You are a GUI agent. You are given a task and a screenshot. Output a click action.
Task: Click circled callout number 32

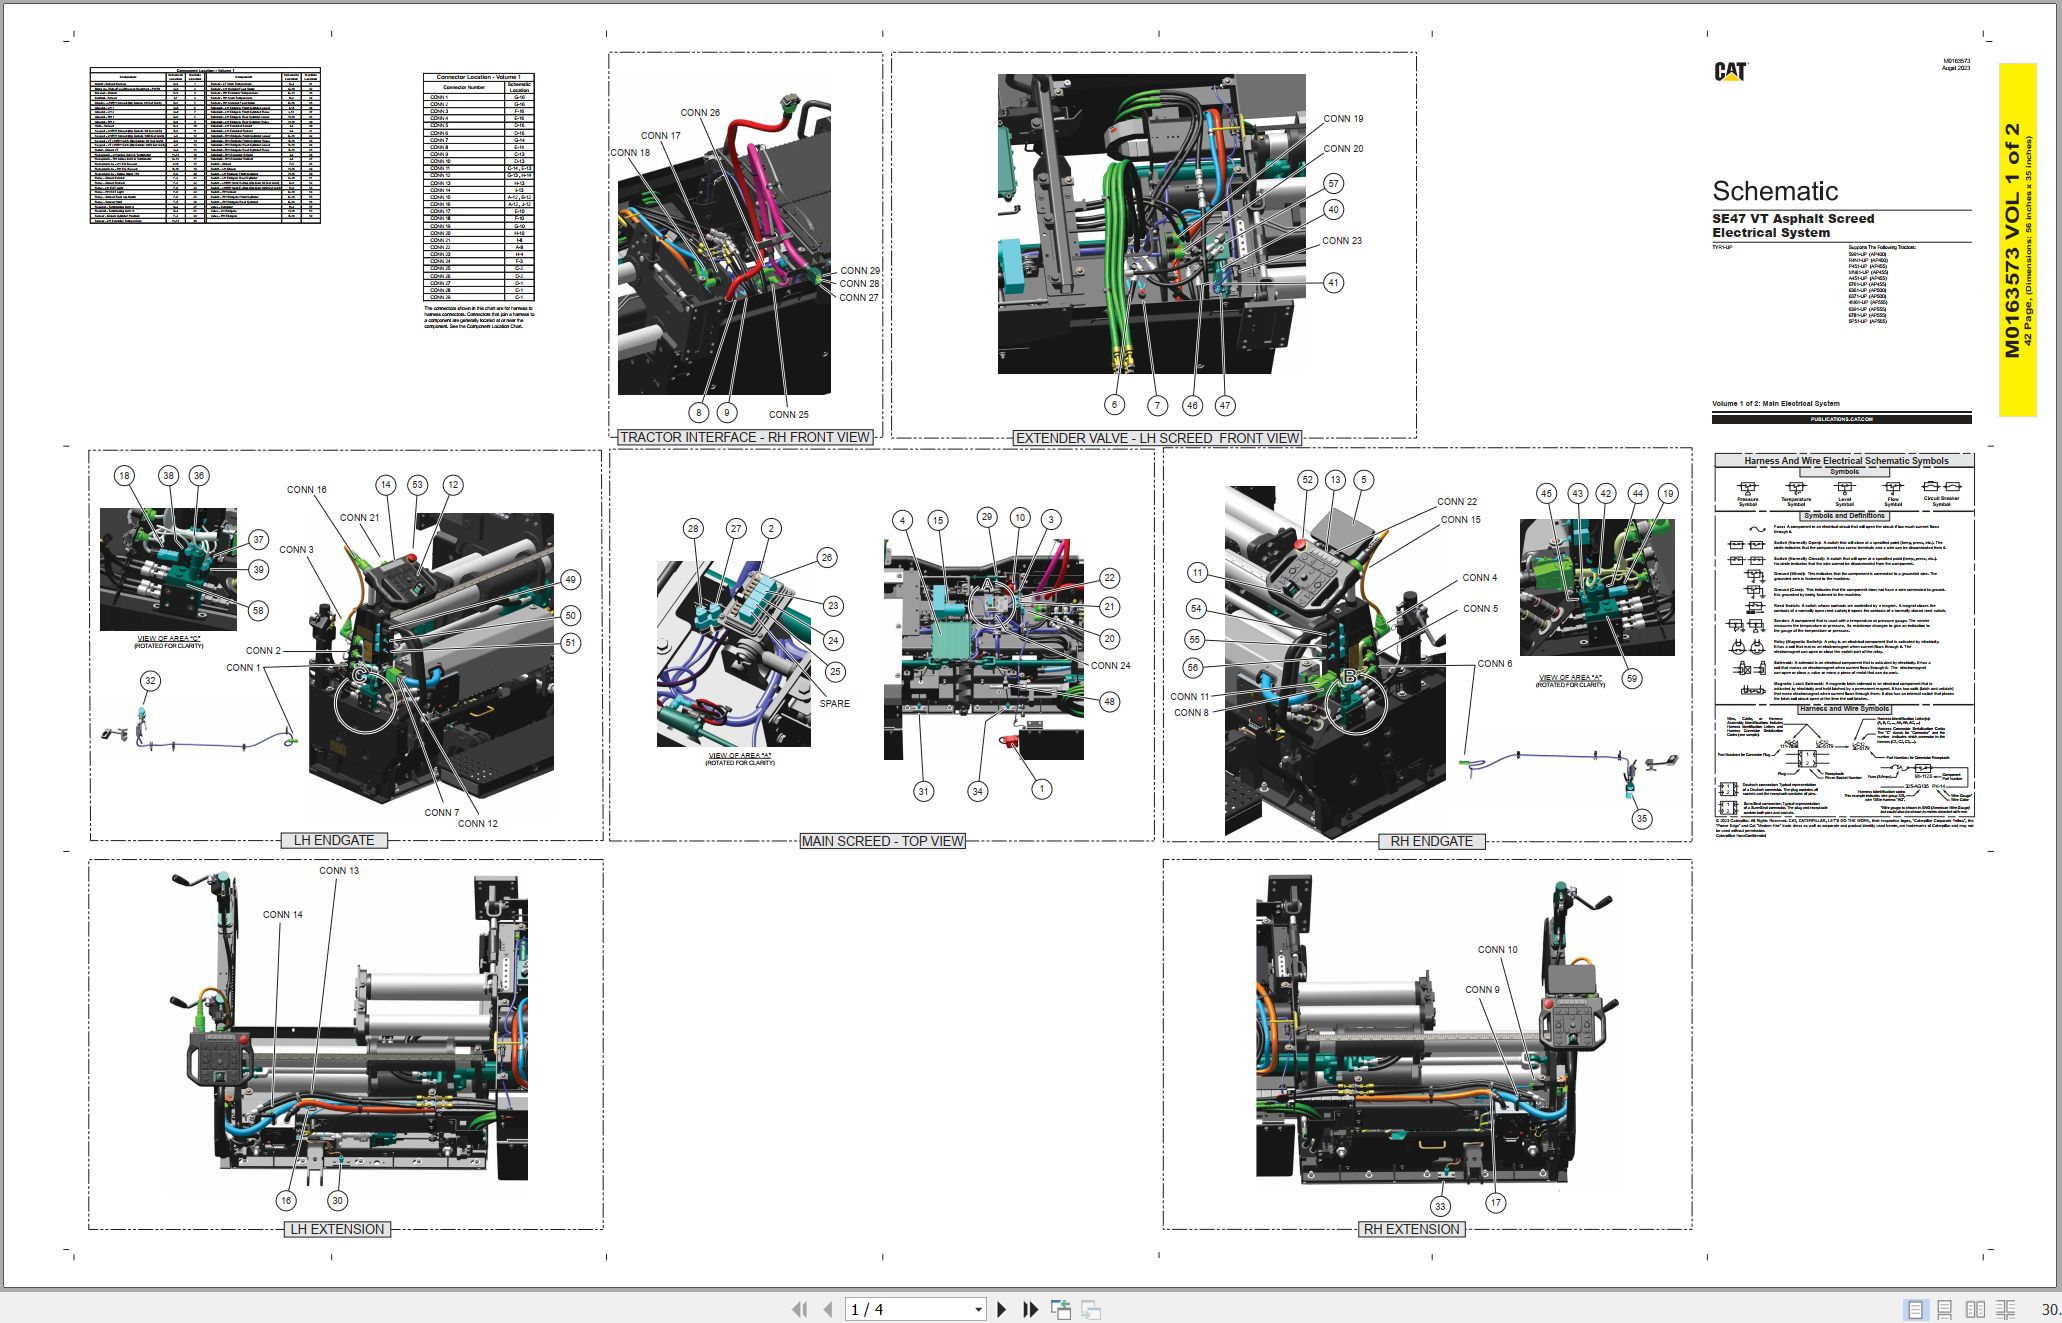(150, 681)
